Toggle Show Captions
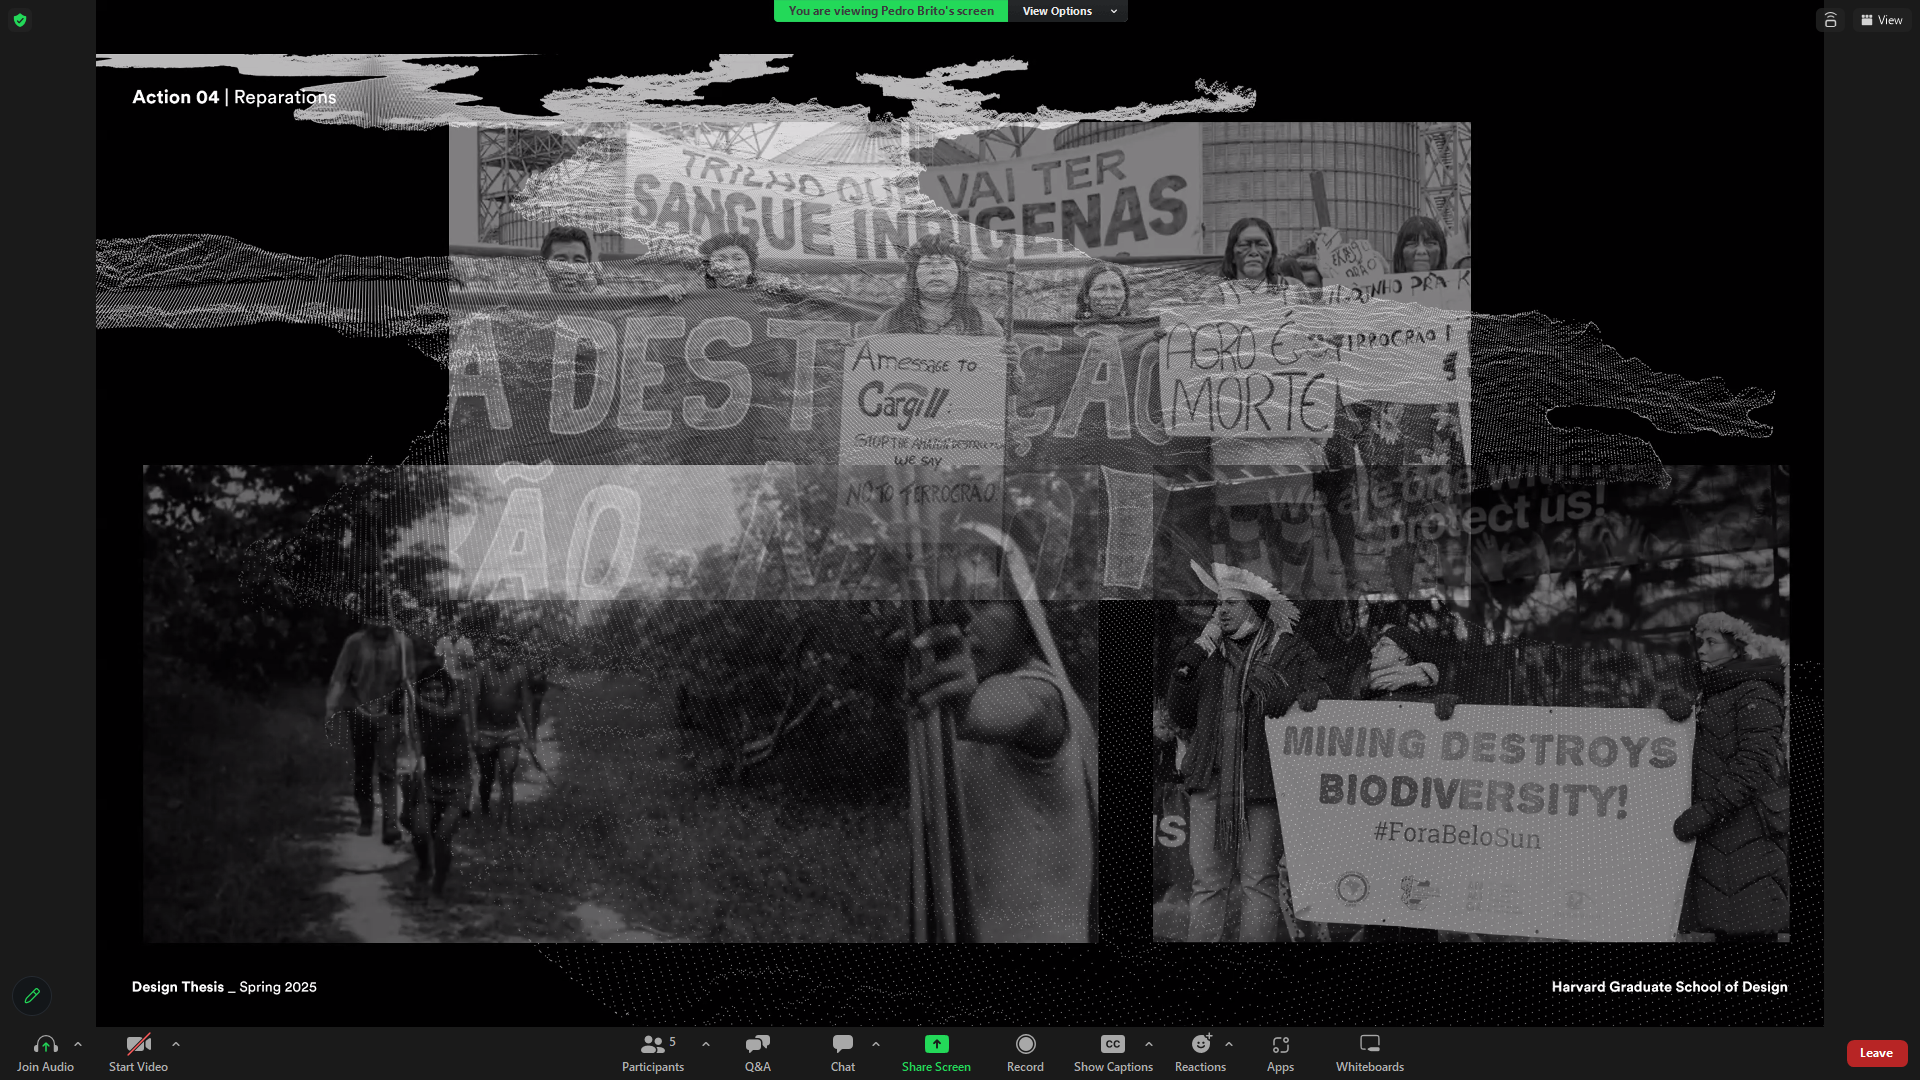1920x1080 pixels. click(1113, 1053)
